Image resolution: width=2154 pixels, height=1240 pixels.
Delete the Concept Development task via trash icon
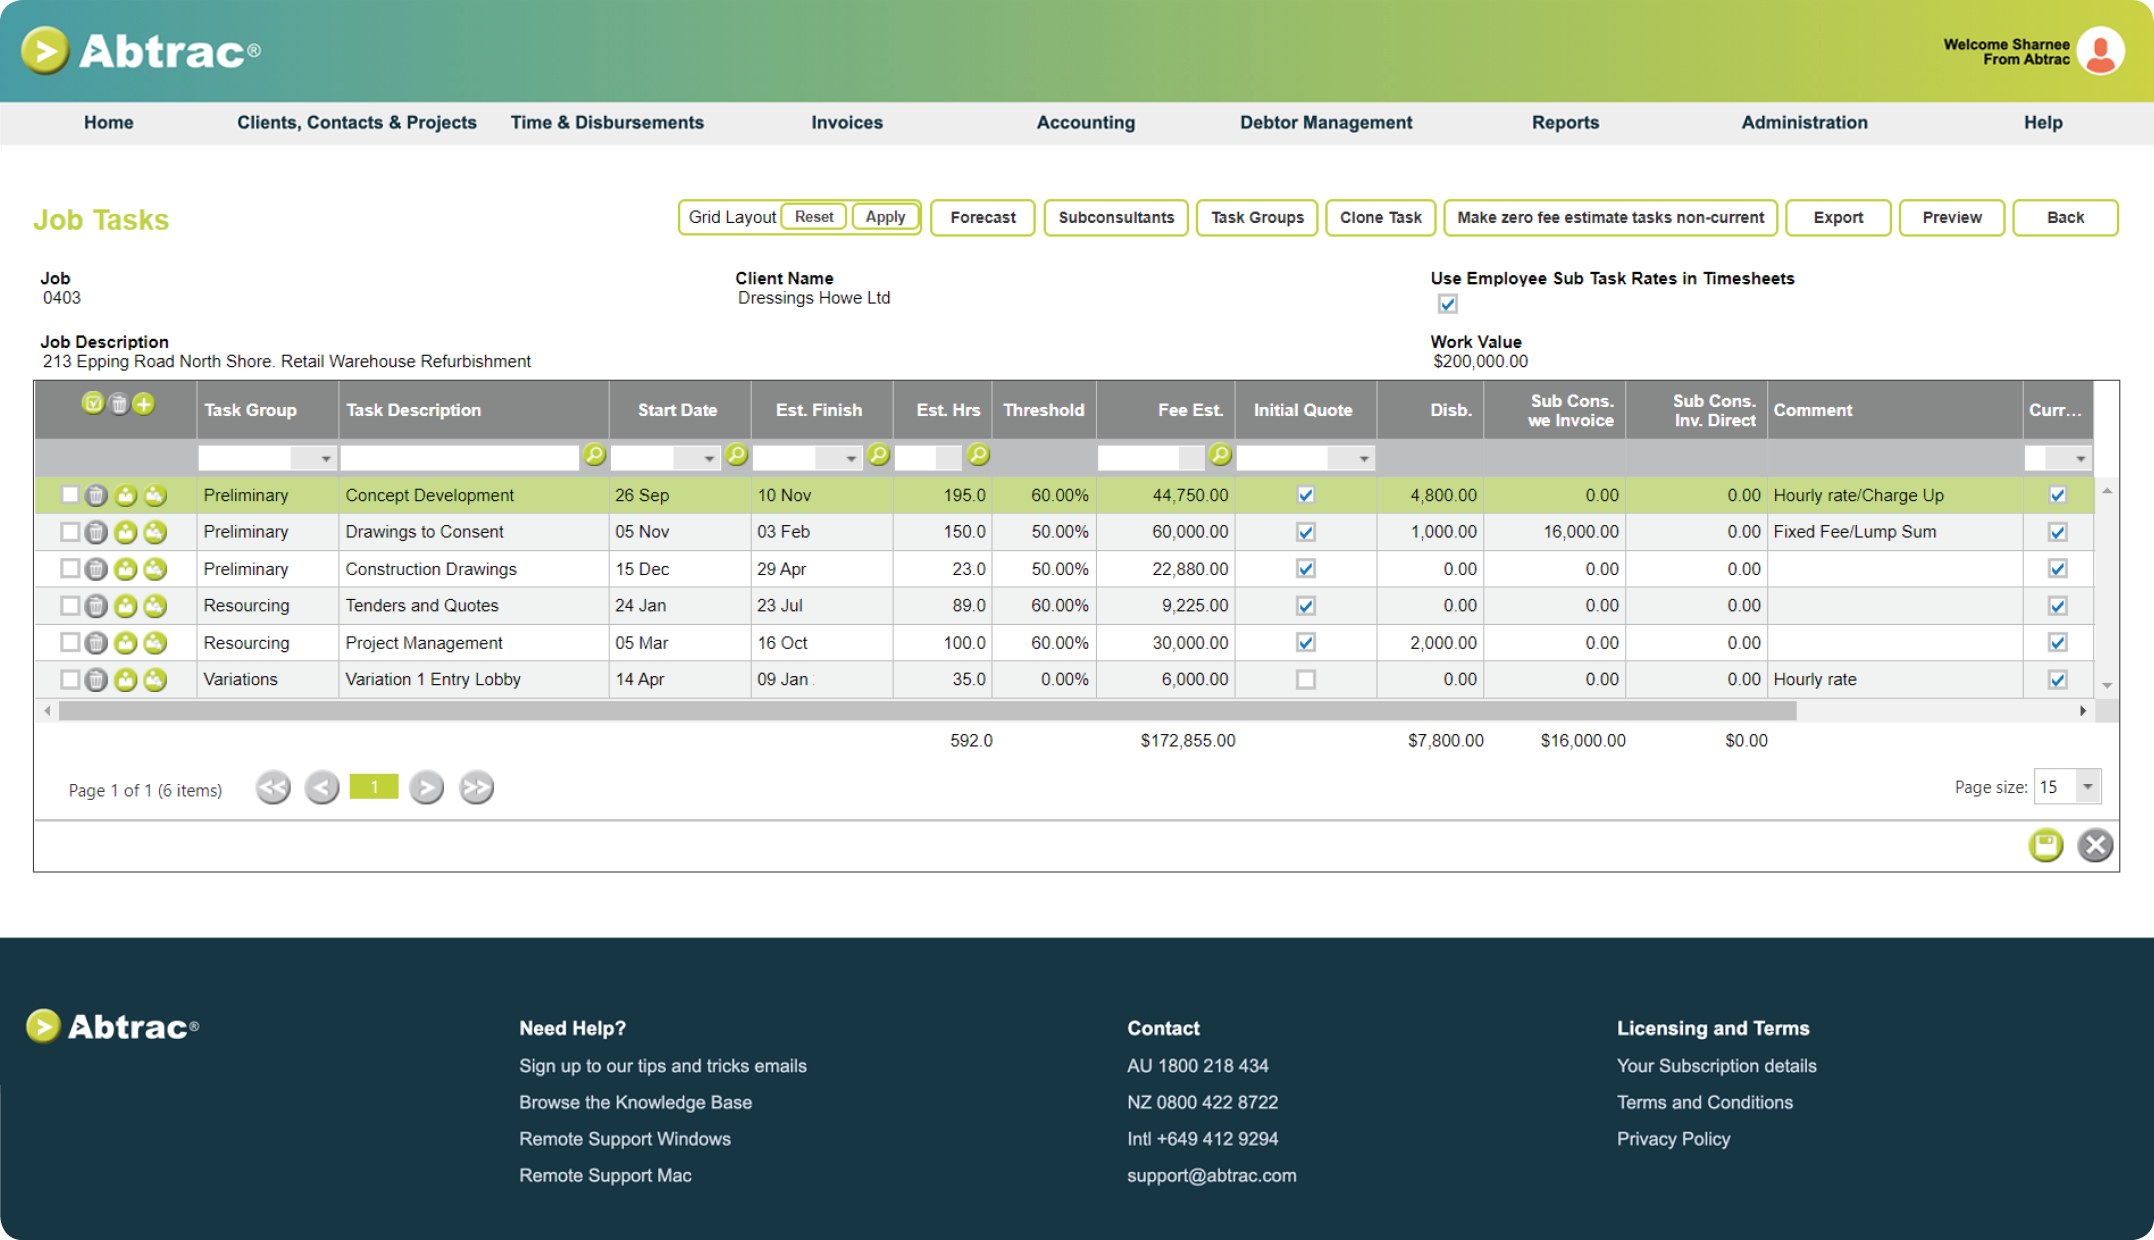tap(96, 495)
